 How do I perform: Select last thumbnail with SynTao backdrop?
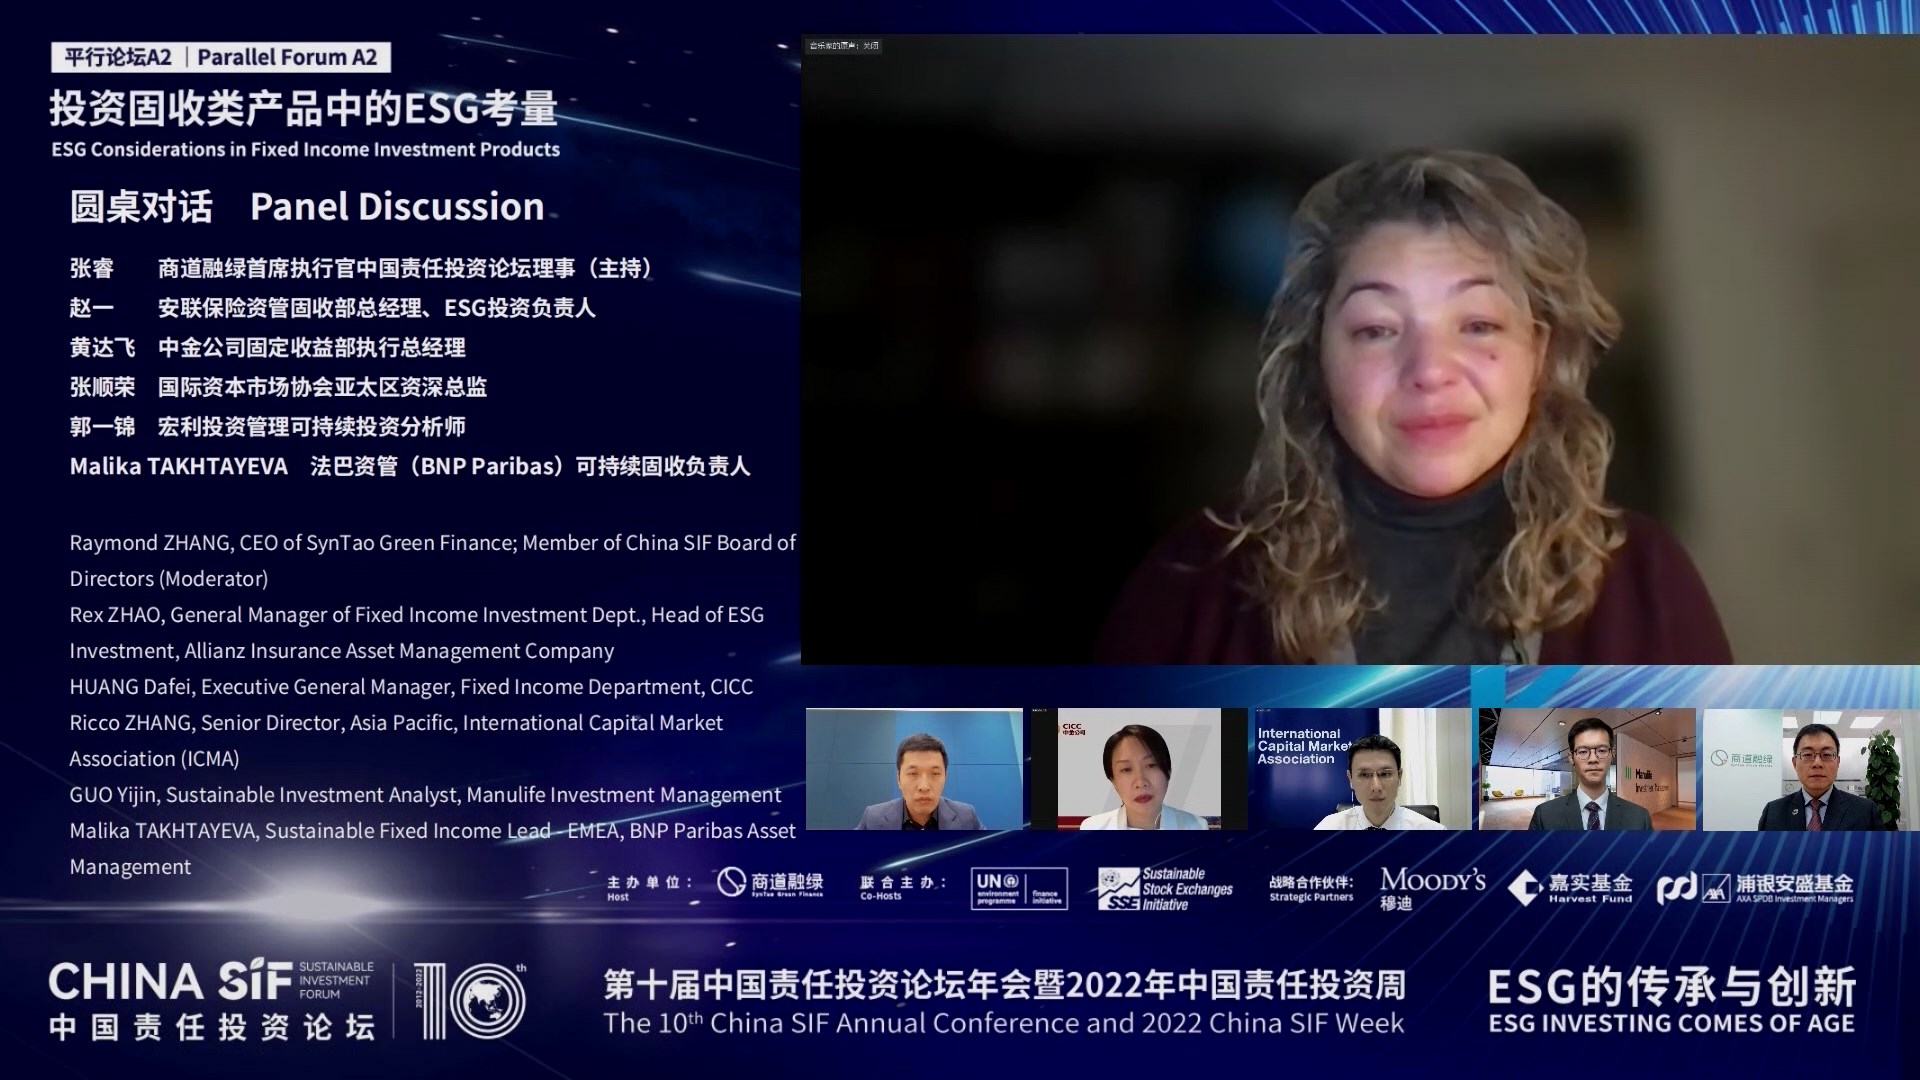click(1810, 769)
